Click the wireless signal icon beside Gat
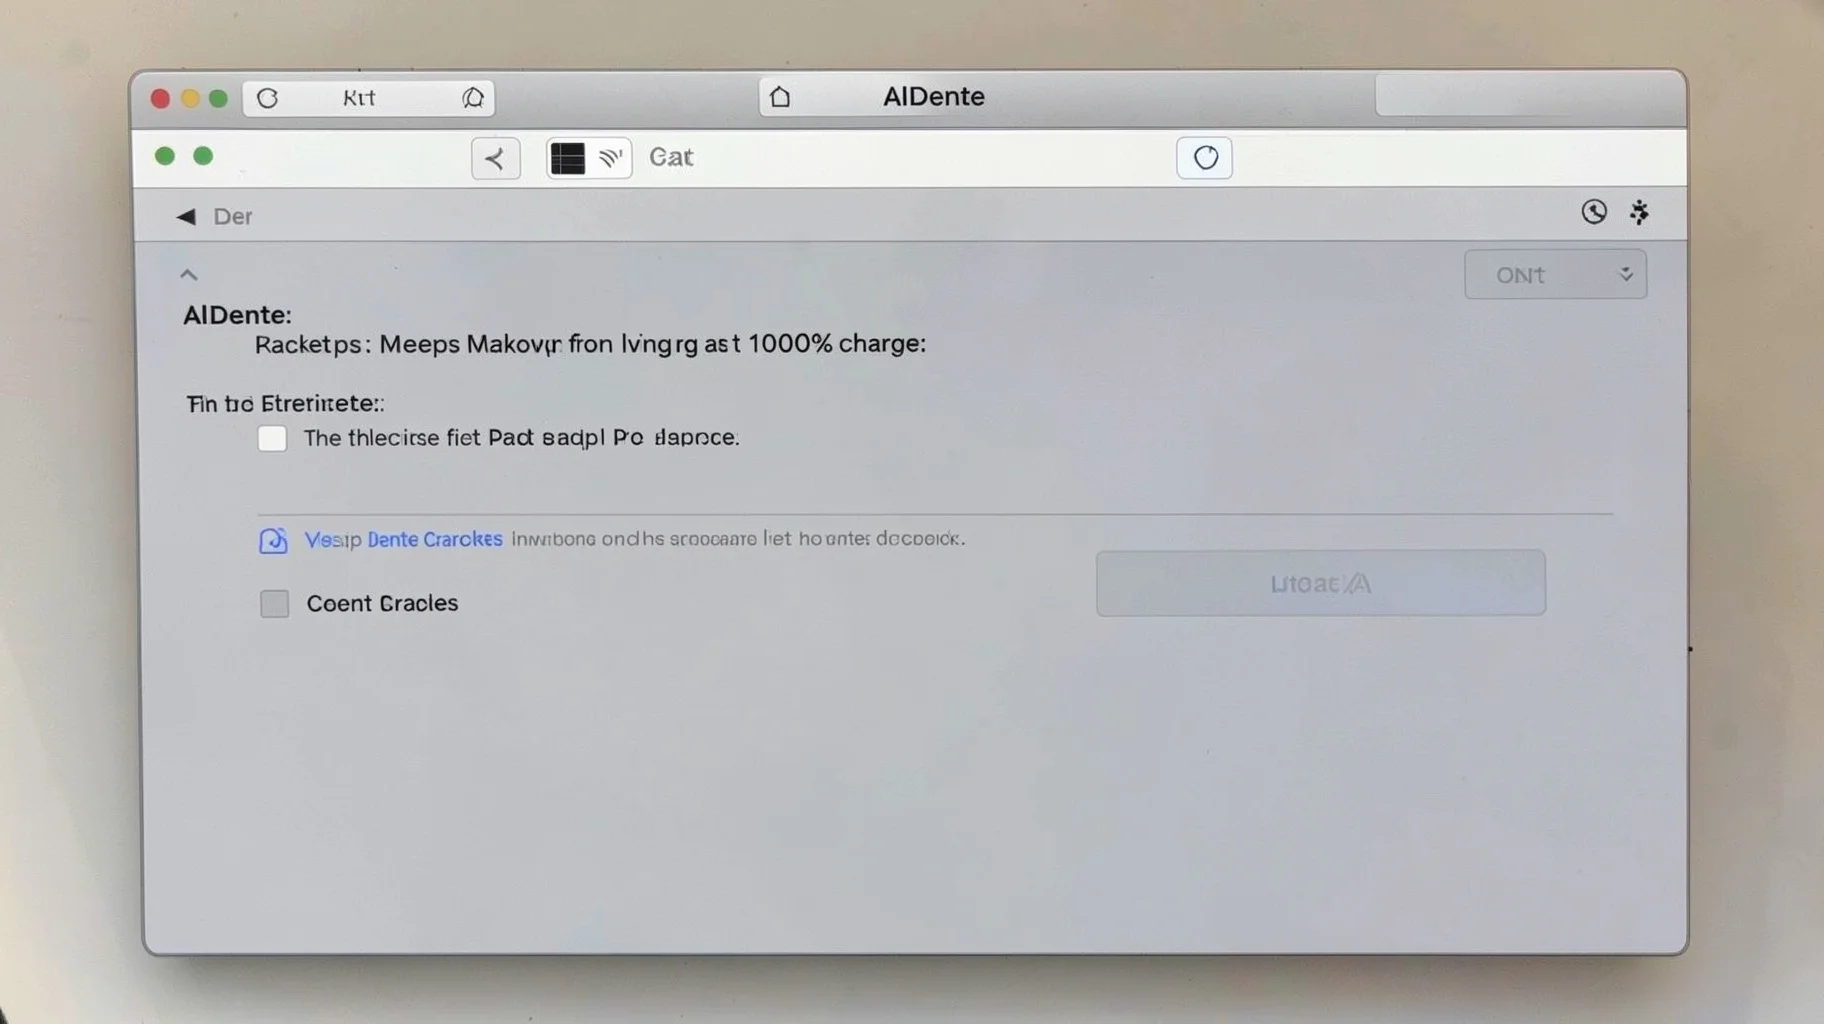 611,158
